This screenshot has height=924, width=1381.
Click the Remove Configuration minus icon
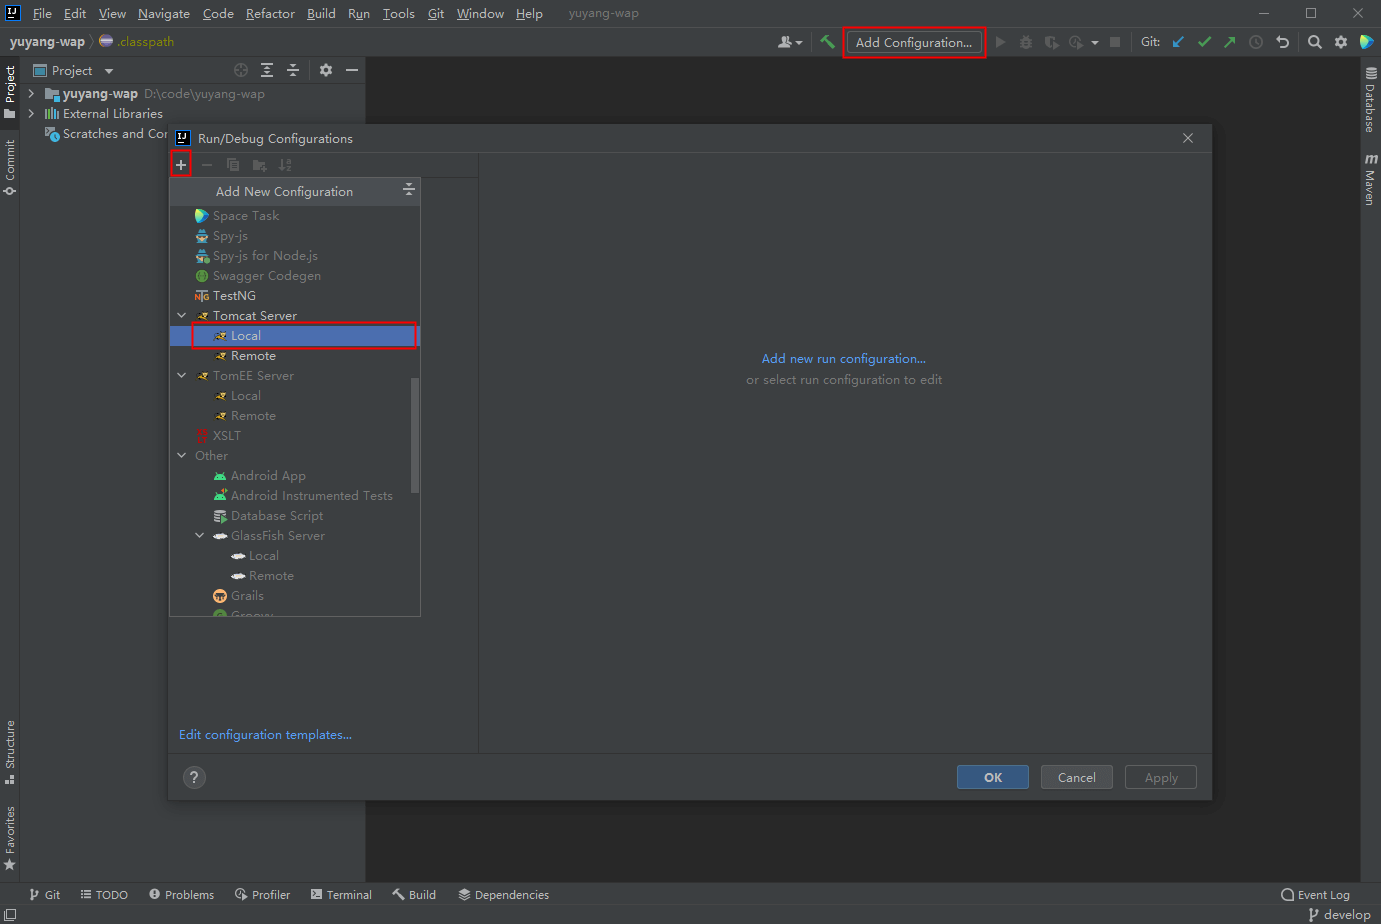coord(207,165)
